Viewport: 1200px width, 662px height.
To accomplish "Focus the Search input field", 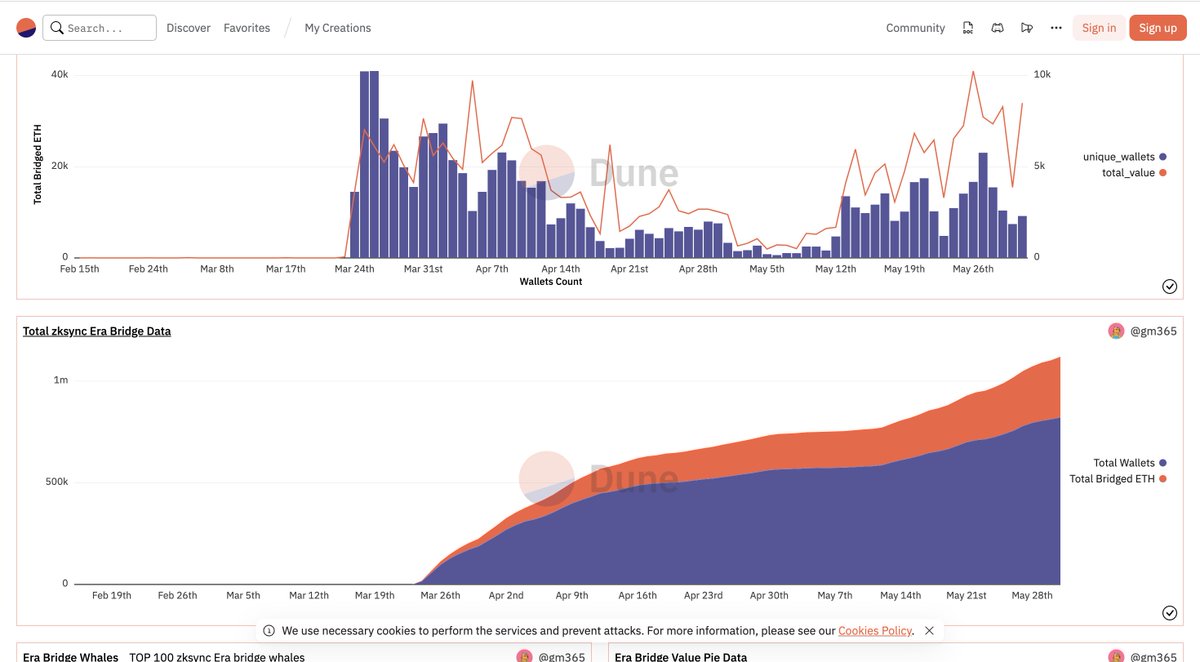I will point(100,28).
